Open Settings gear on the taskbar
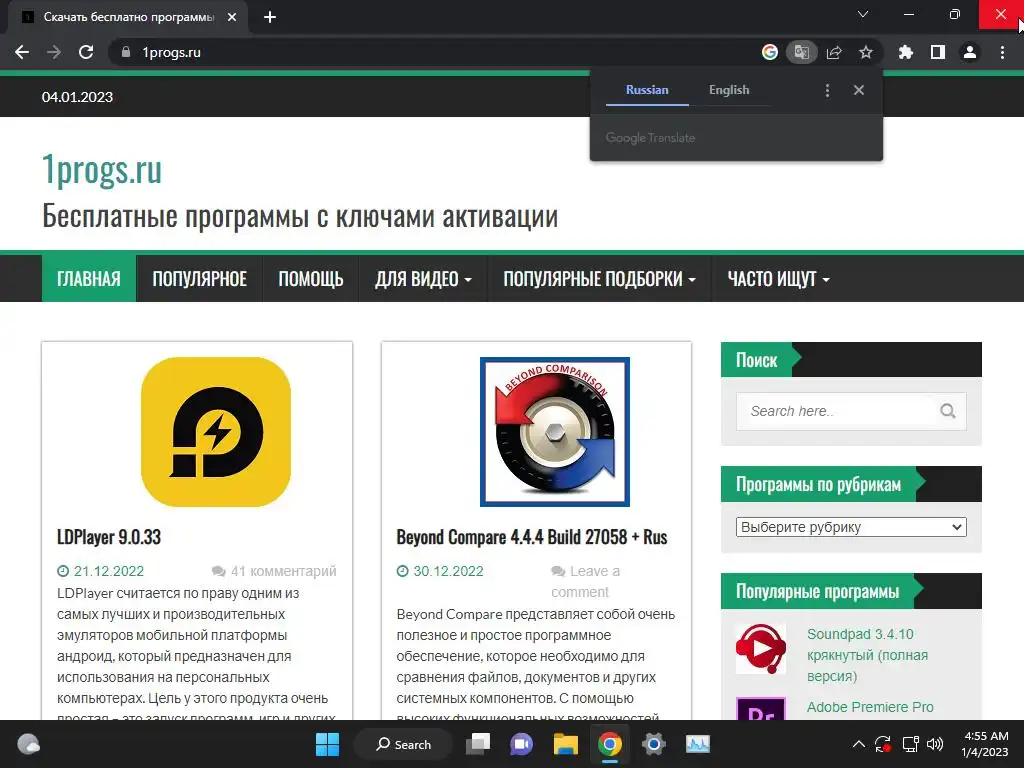The width and height of the screenshot is (1024, 768). click(653, 744)
